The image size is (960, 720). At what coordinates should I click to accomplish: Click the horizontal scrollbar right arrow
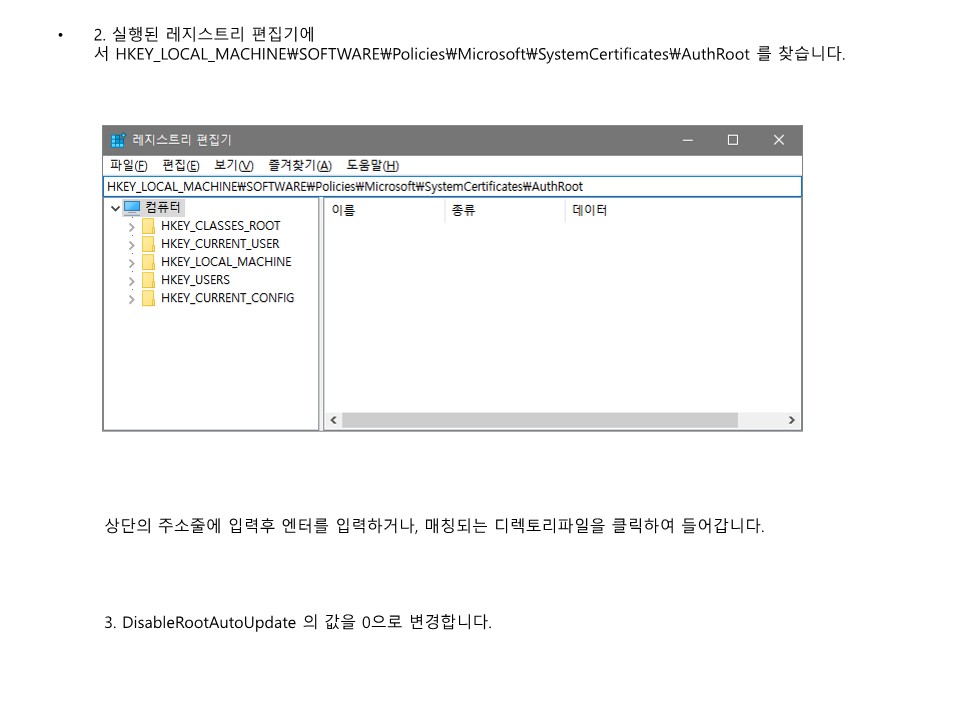coord(792,420)
